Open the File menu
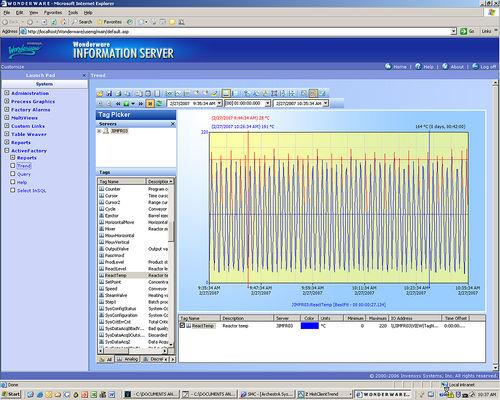The height and width of the screenshot is (400, 500). [7, 13]
